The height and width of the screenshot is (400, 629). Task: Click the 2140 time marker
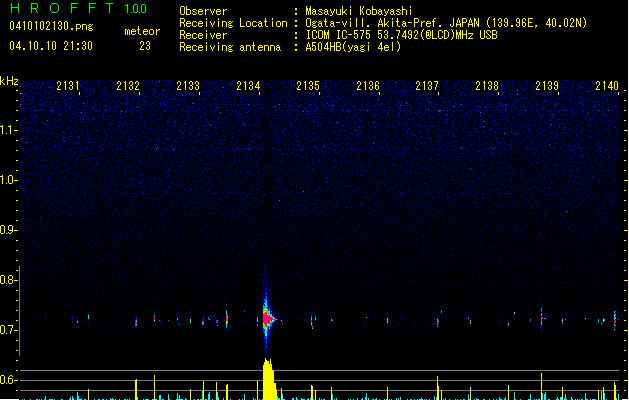pos(607,86)
